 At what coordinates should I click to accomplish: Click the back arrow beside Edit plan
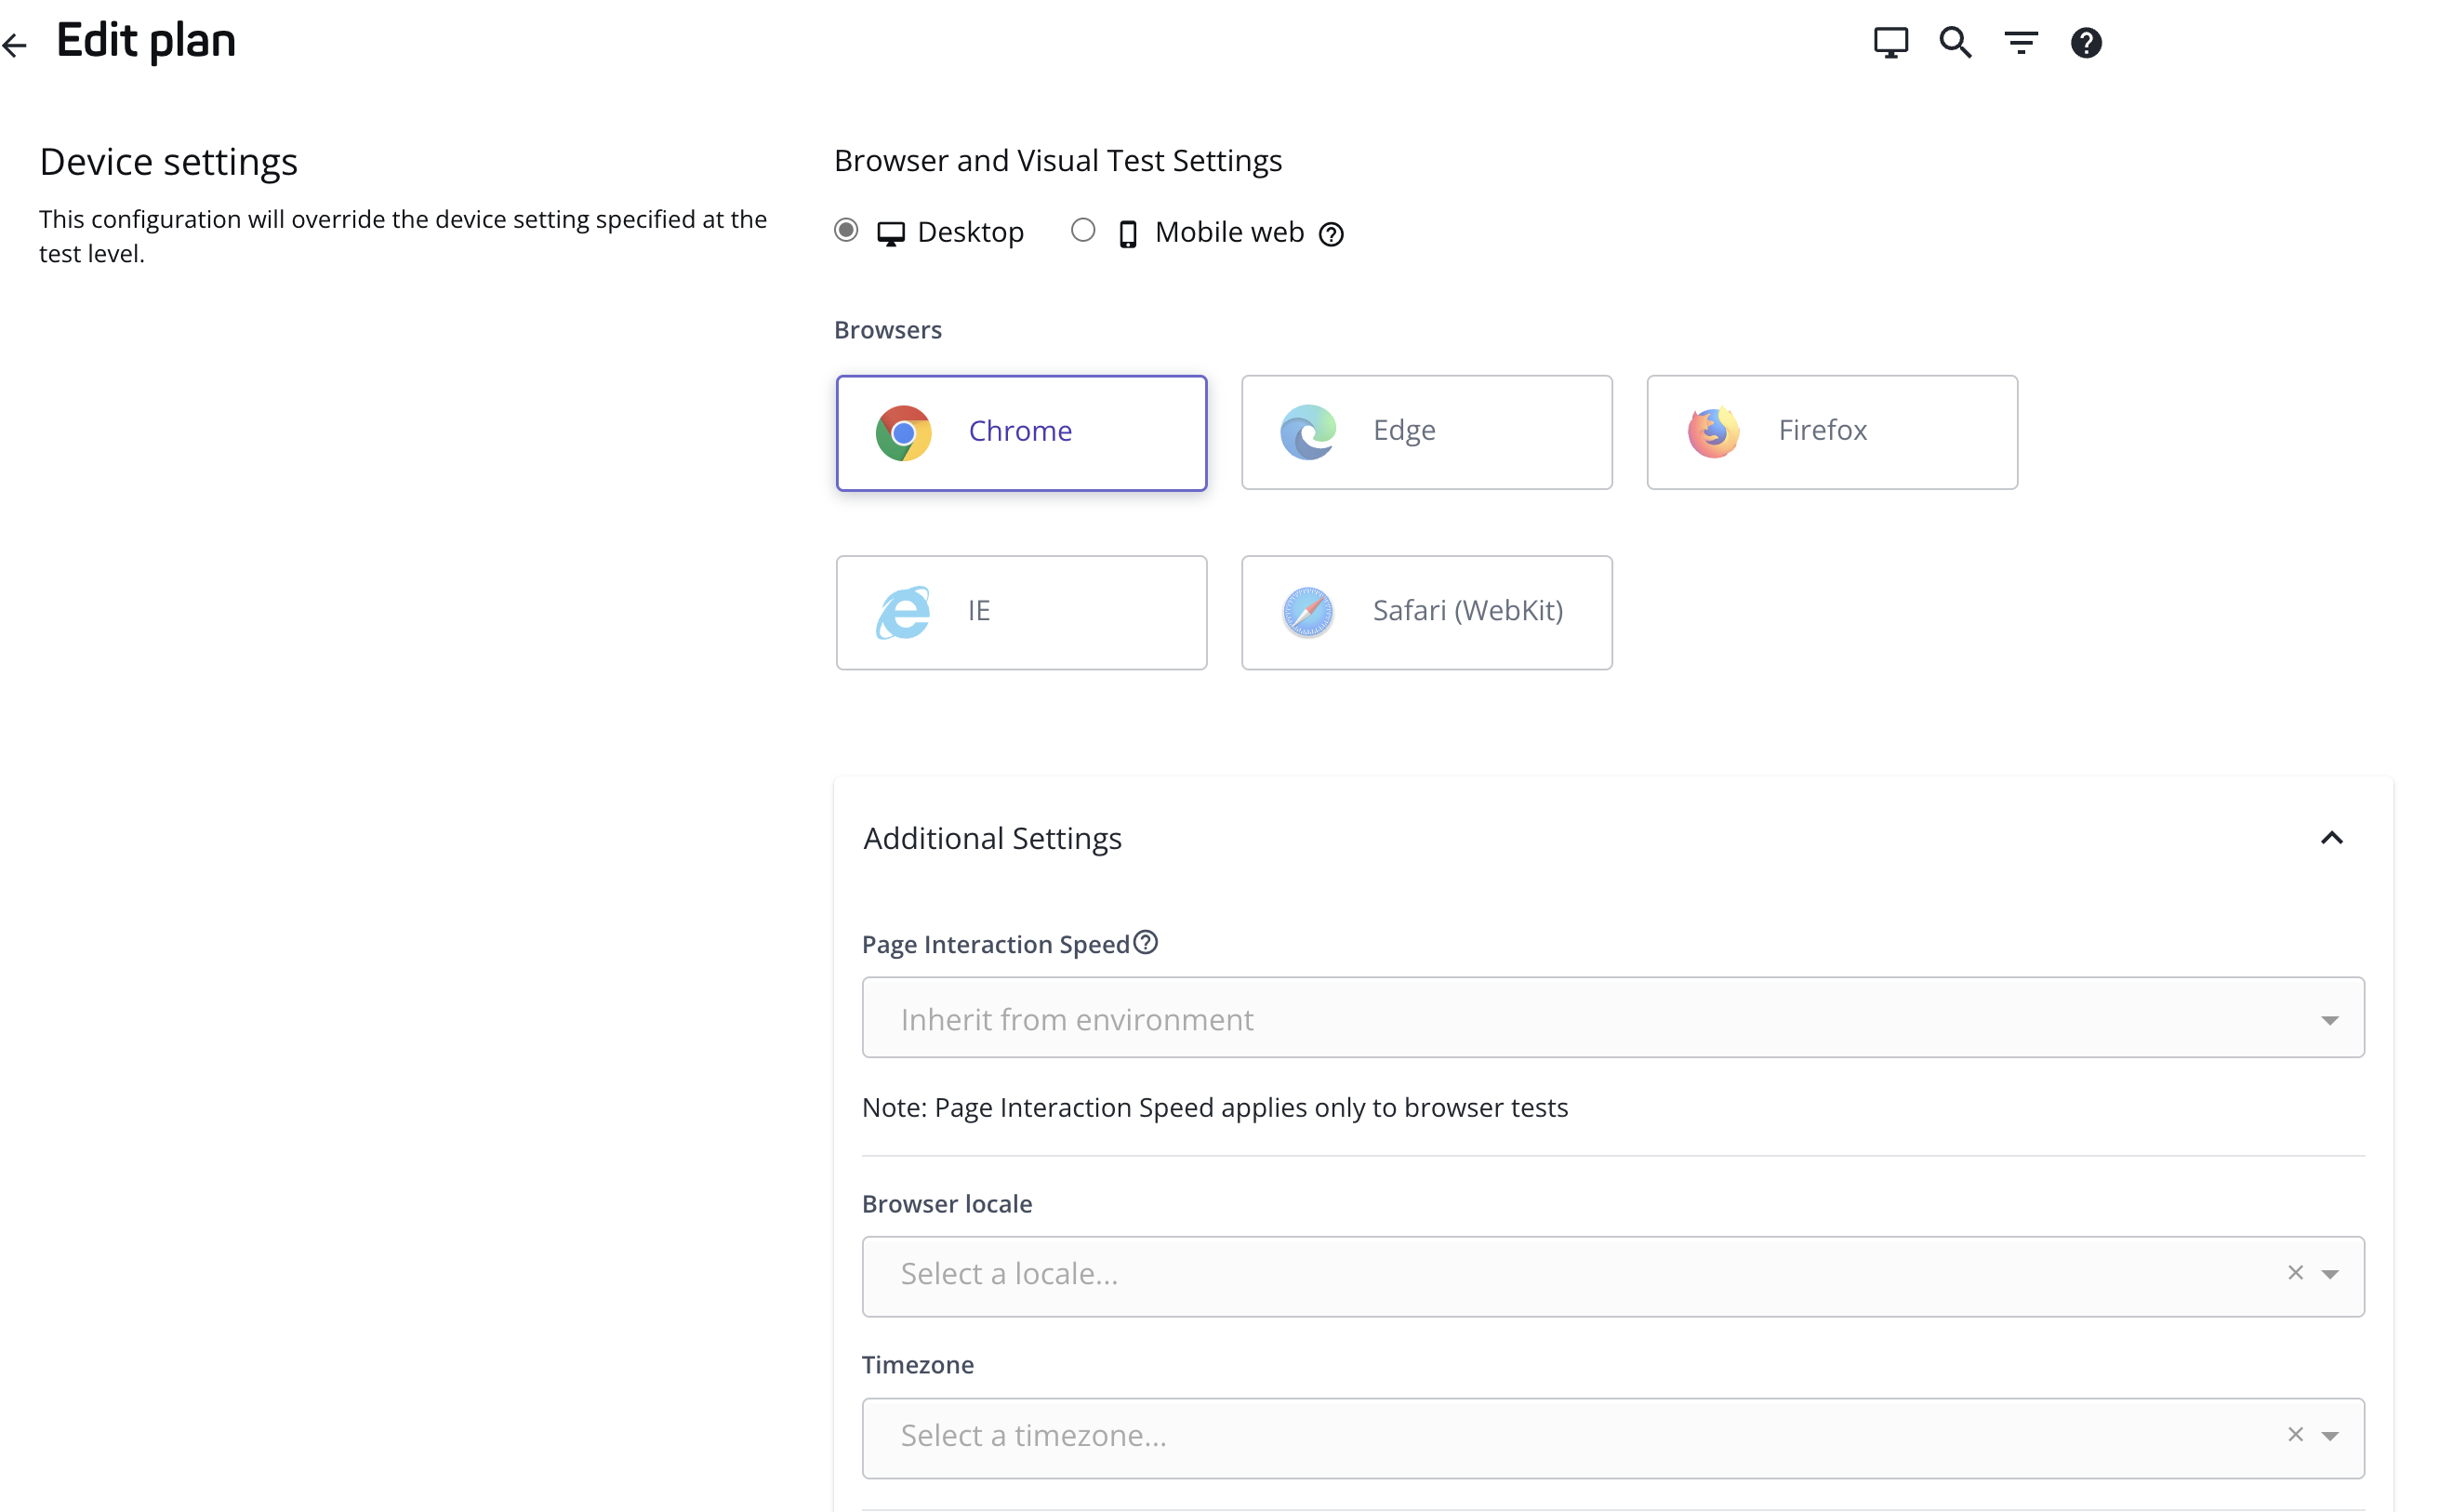coord(15,44)
